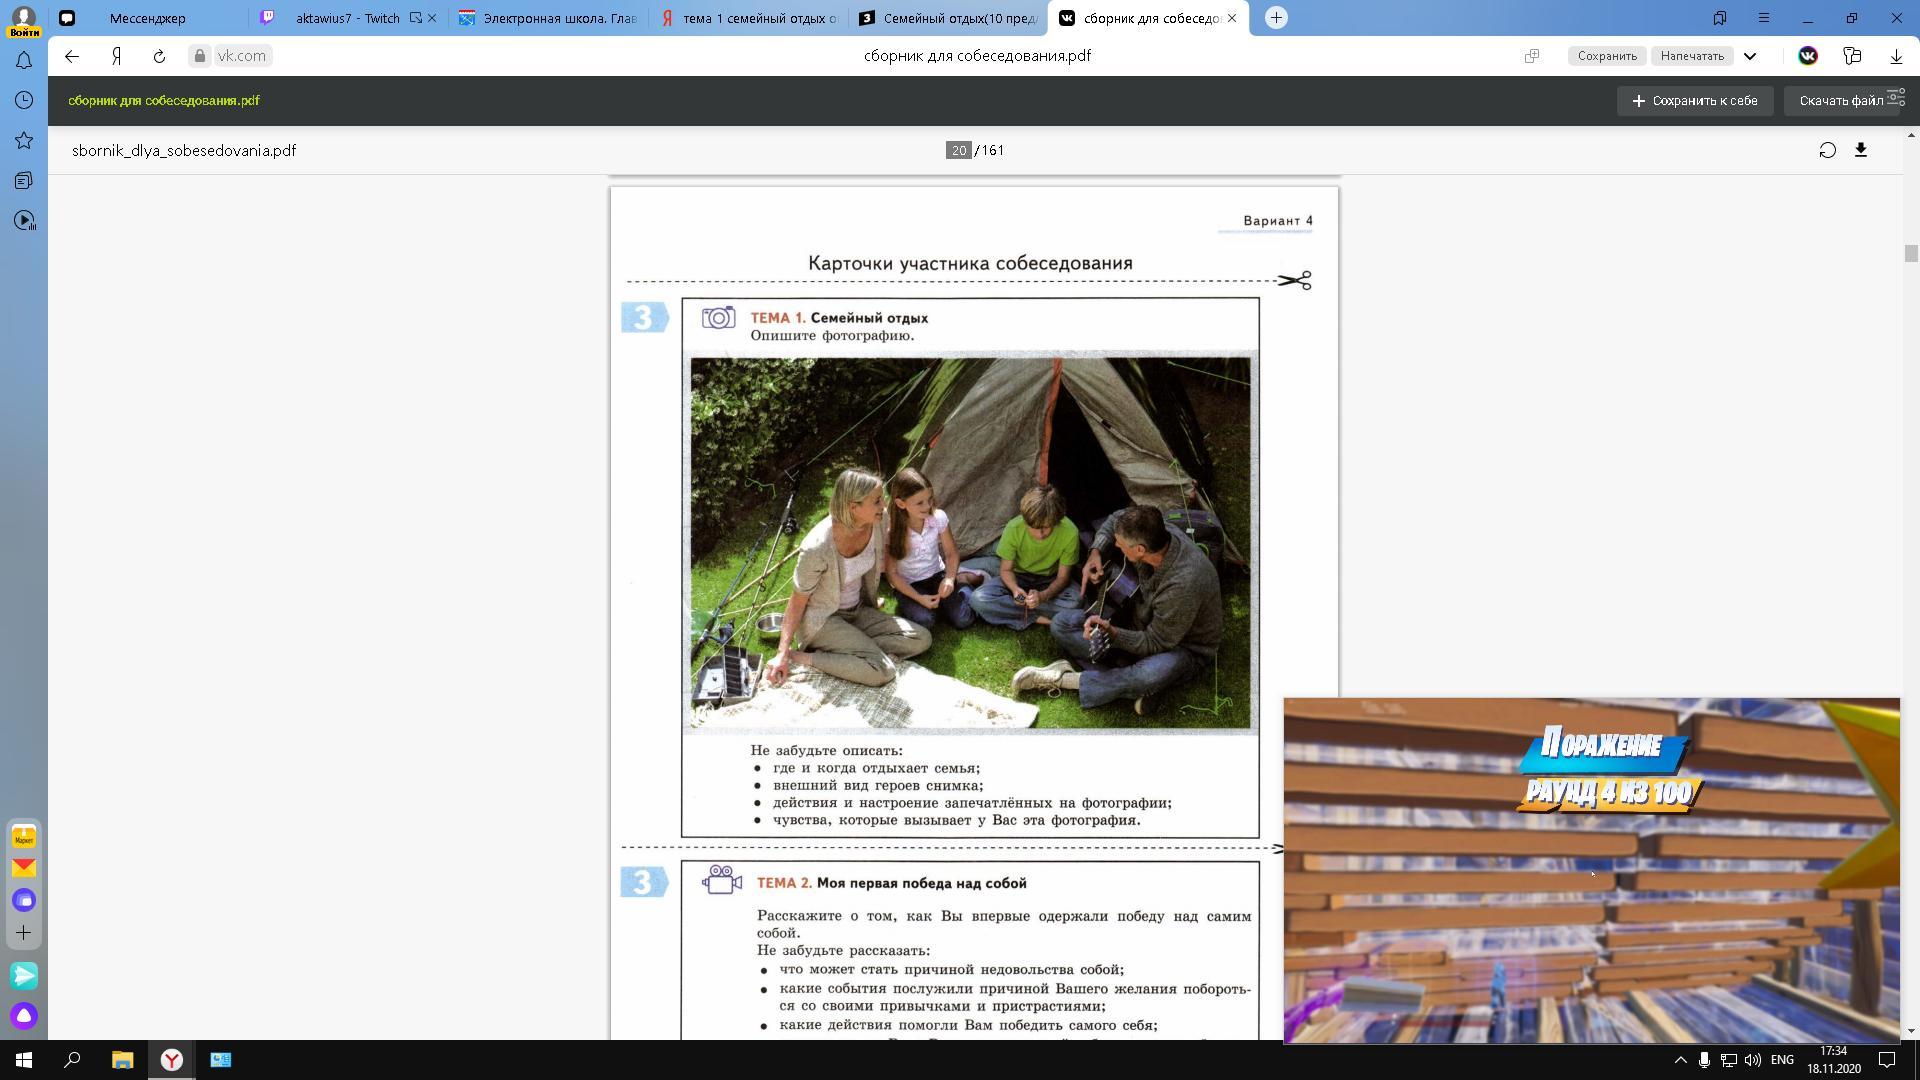This screenshot has width=1920, height=1080.
Task: Click the PDF download arrow icon
Action: tap(1861, 150)
